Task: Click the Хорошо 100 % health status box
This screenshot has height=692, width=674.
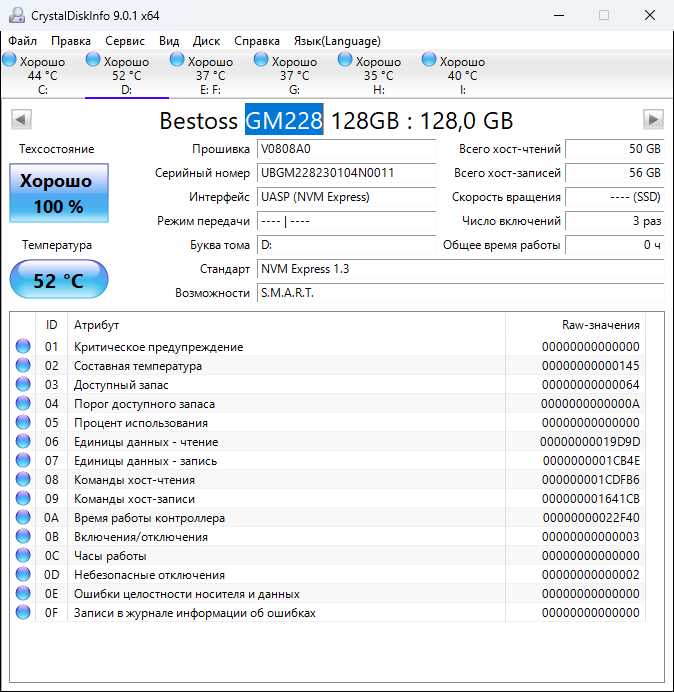Action: coord(58,193)
